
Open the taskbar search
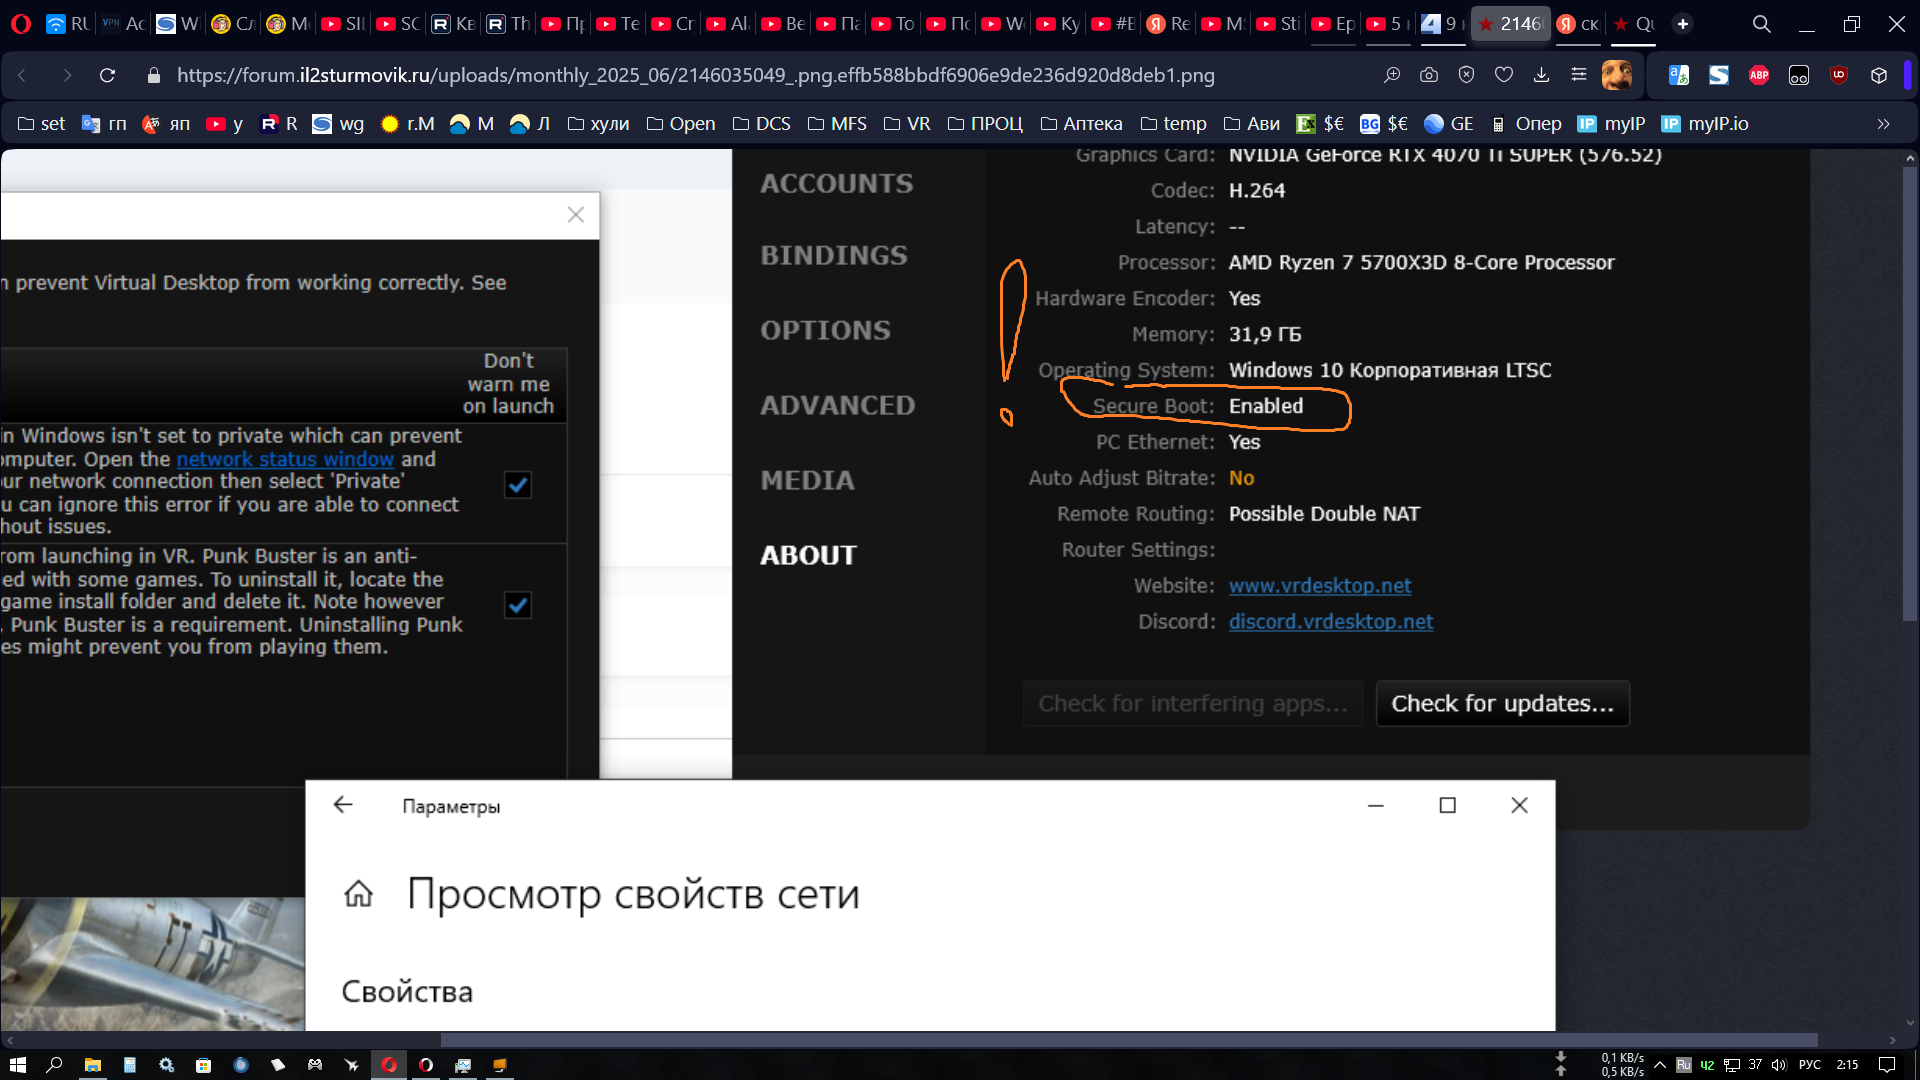coord(55,1065)
